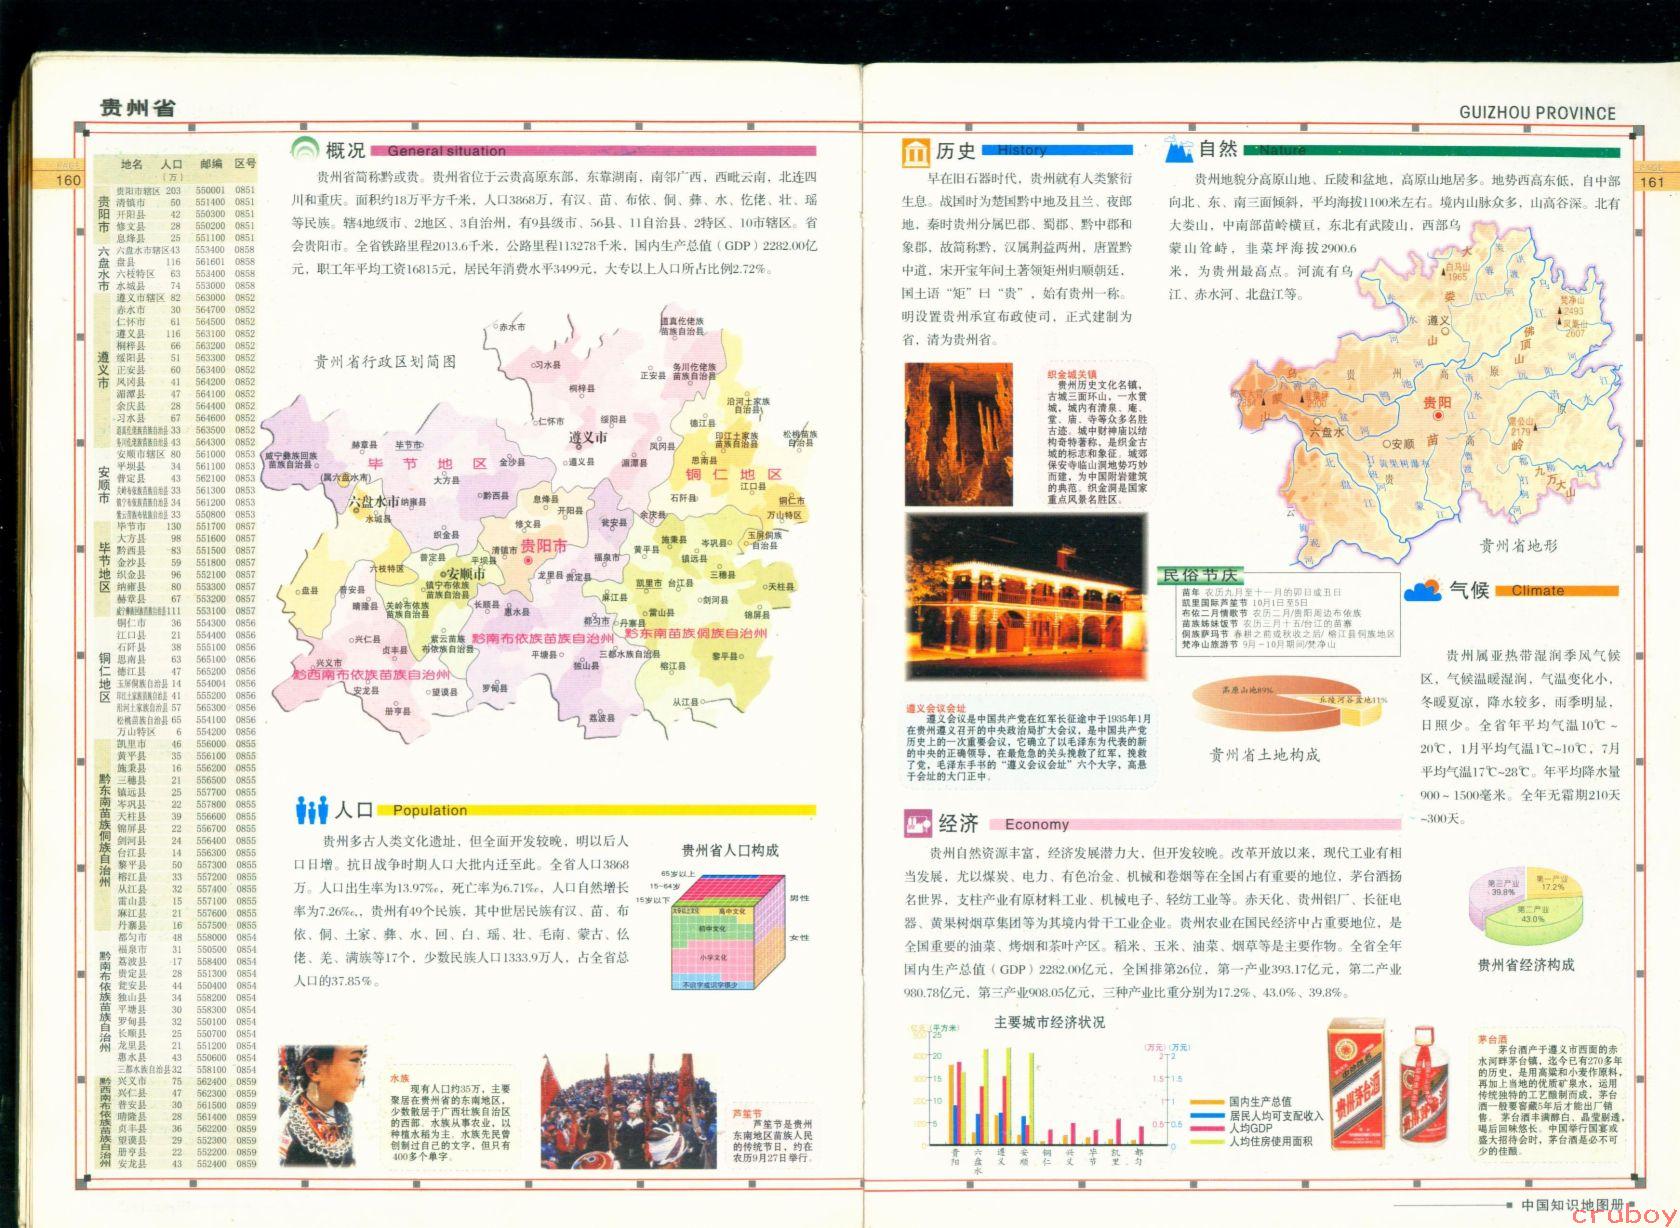This screenshot has height=1228, width=1680.
Task: Click the Nature heading bar
Action: [1432, 150]
